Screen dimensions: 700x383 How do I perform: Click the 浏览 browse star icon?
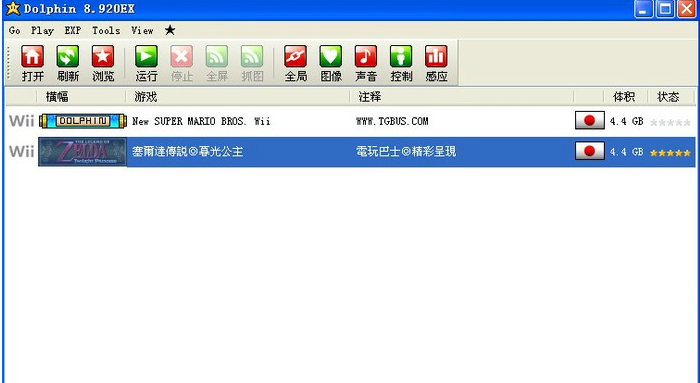click(103, 57)
